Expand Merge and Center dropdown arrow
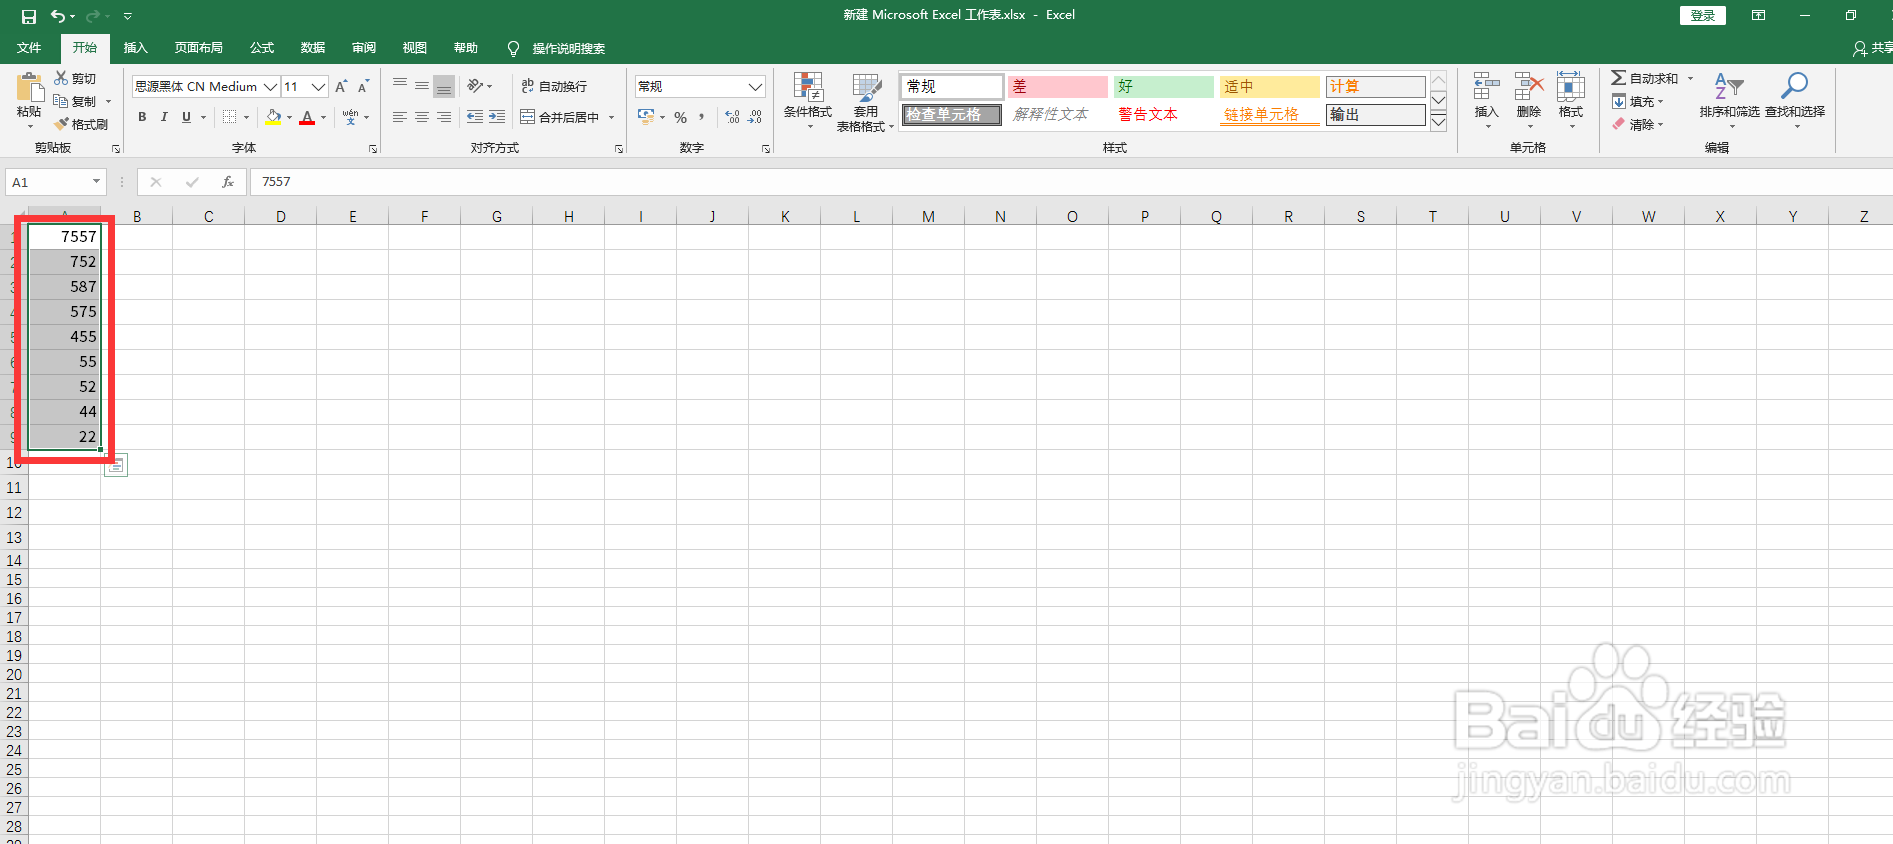This screenshot has width=1893, height=844. pos(611,117)
